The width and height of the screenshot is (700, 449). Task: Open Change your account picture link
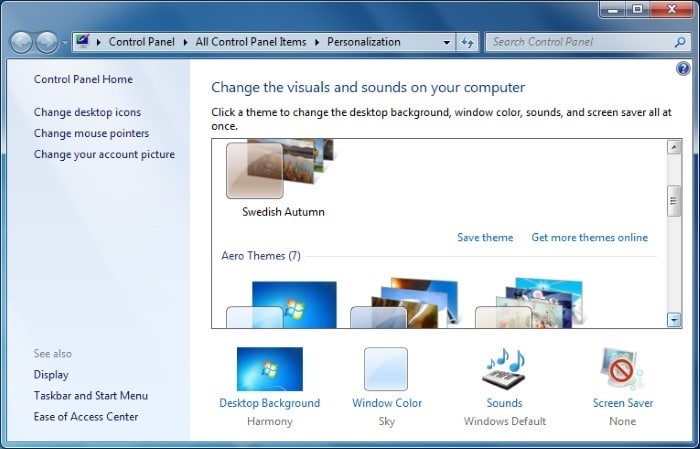pyautogui.click(x=104, y=154)
